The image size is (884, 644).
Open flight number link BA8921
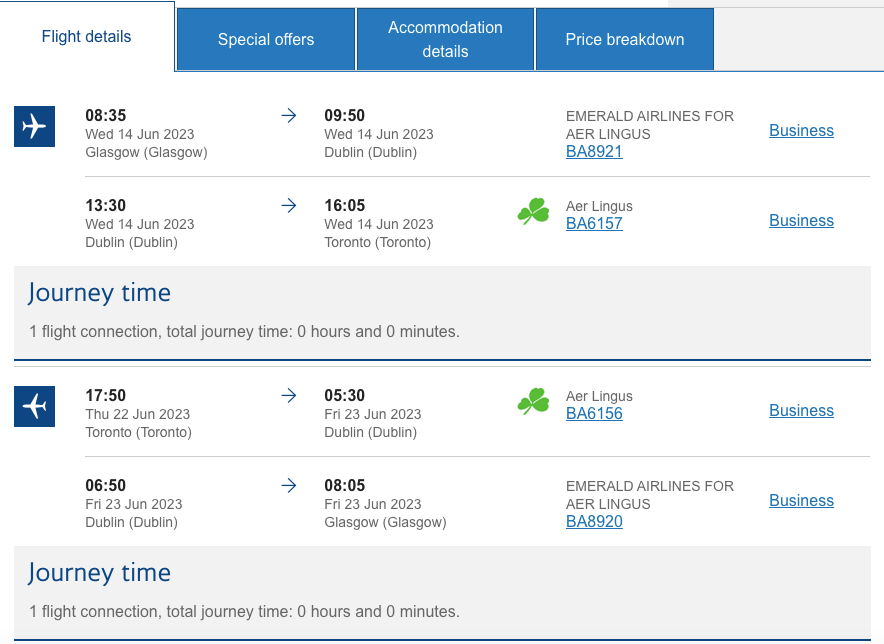[594, 151]
